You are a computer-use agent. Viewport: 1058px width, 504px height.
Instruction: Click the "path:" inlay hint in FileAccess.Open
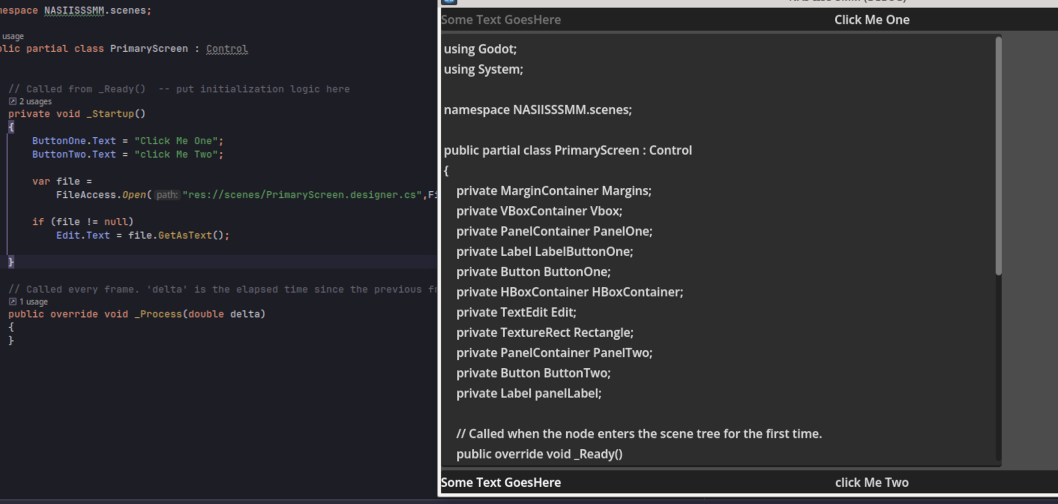[167, 195]
